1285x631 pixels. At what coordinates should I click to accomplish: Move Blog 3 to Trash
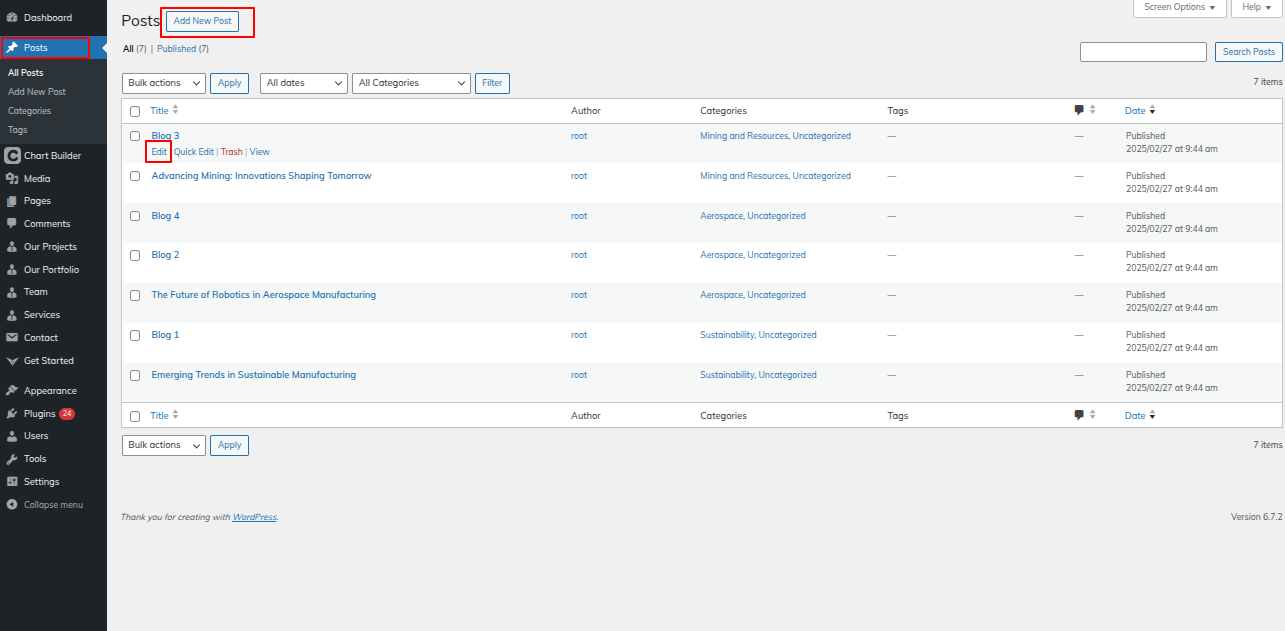(x=231, y=152)
